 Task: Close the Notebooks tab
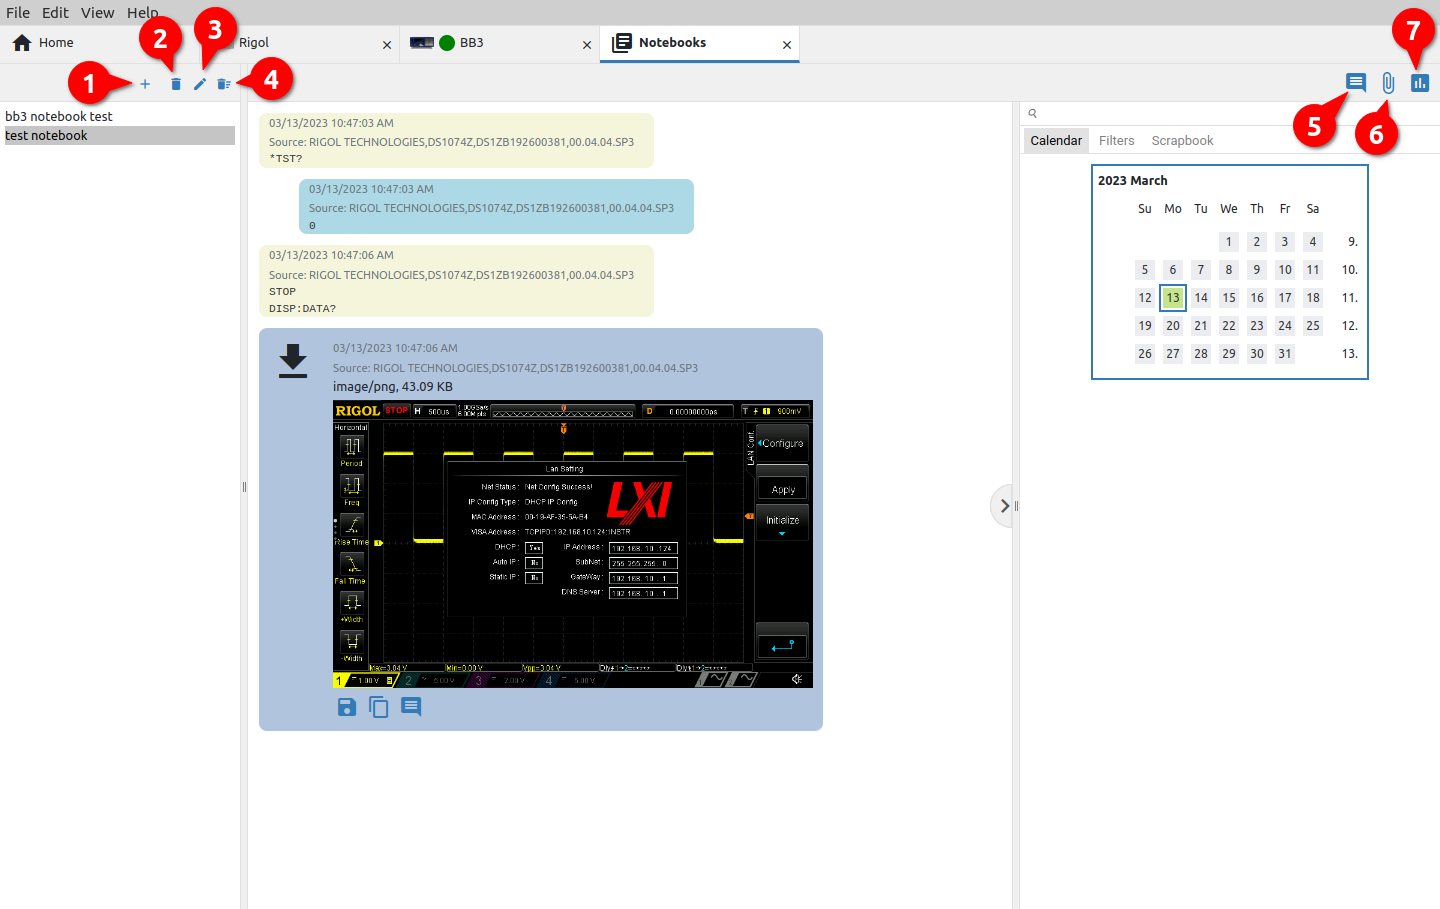click(787, 45)
